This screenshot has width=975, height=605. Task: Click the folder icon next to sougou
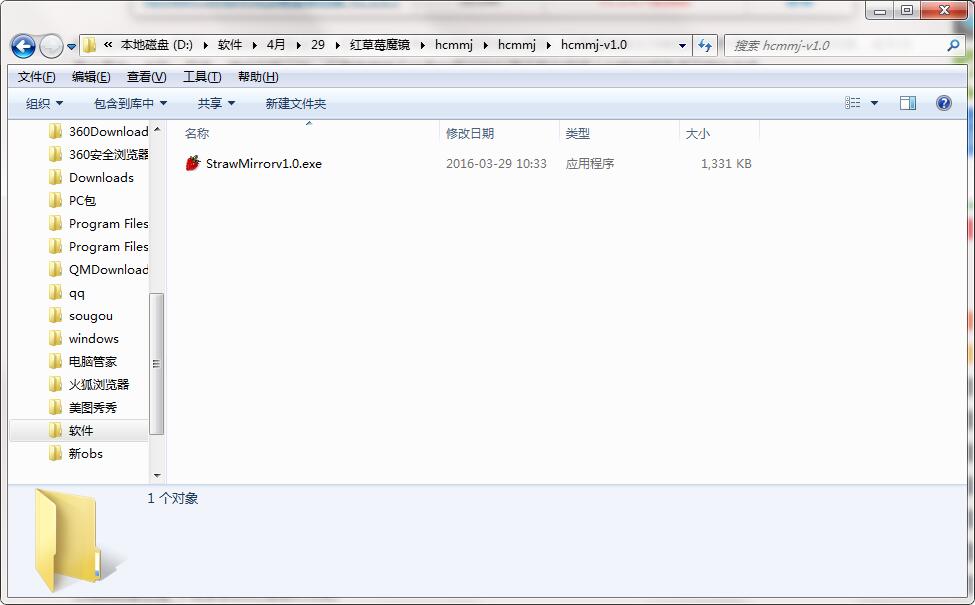click(x=55, y=315)
